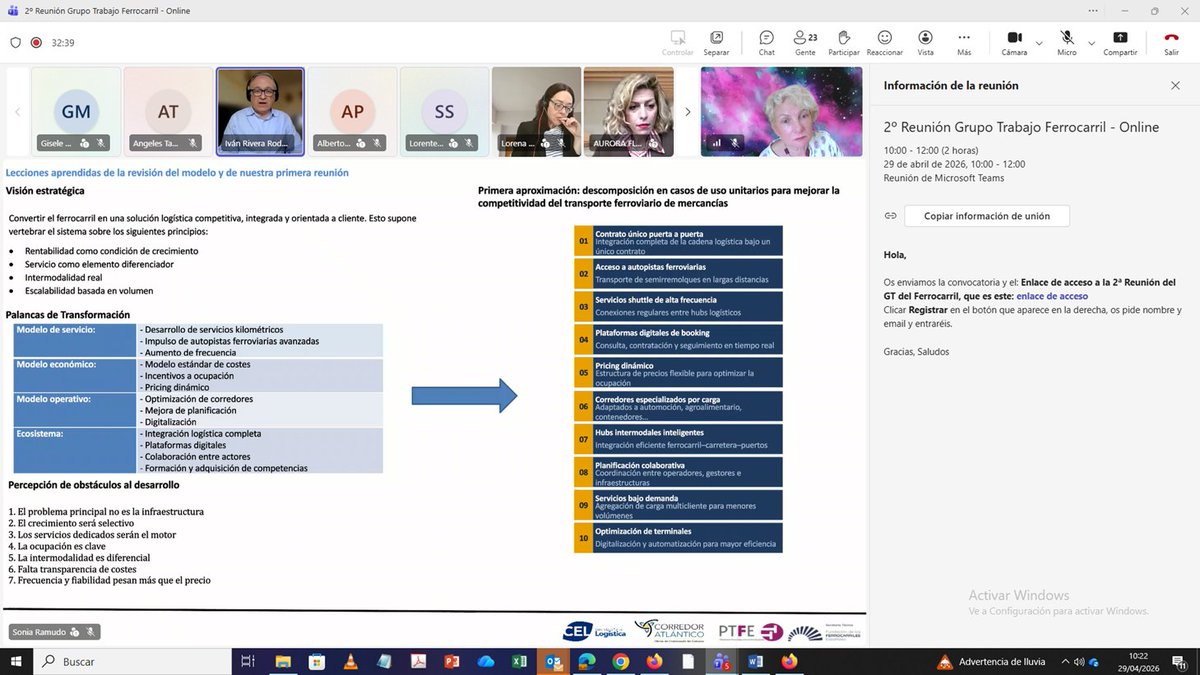Viewport: 1200px width, 675px height.
Task: Click the link icon beside Copiar información
Action: coord(890,216)
